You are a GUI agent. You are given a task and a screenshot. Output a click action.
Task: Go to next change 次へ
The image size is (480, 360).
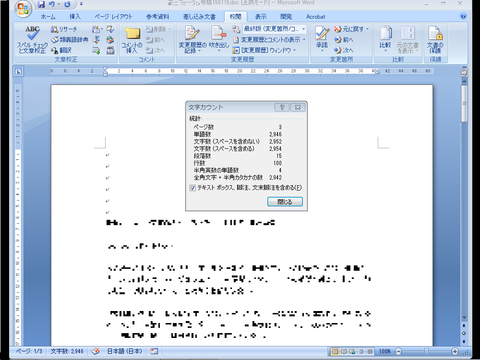[343, 50]
